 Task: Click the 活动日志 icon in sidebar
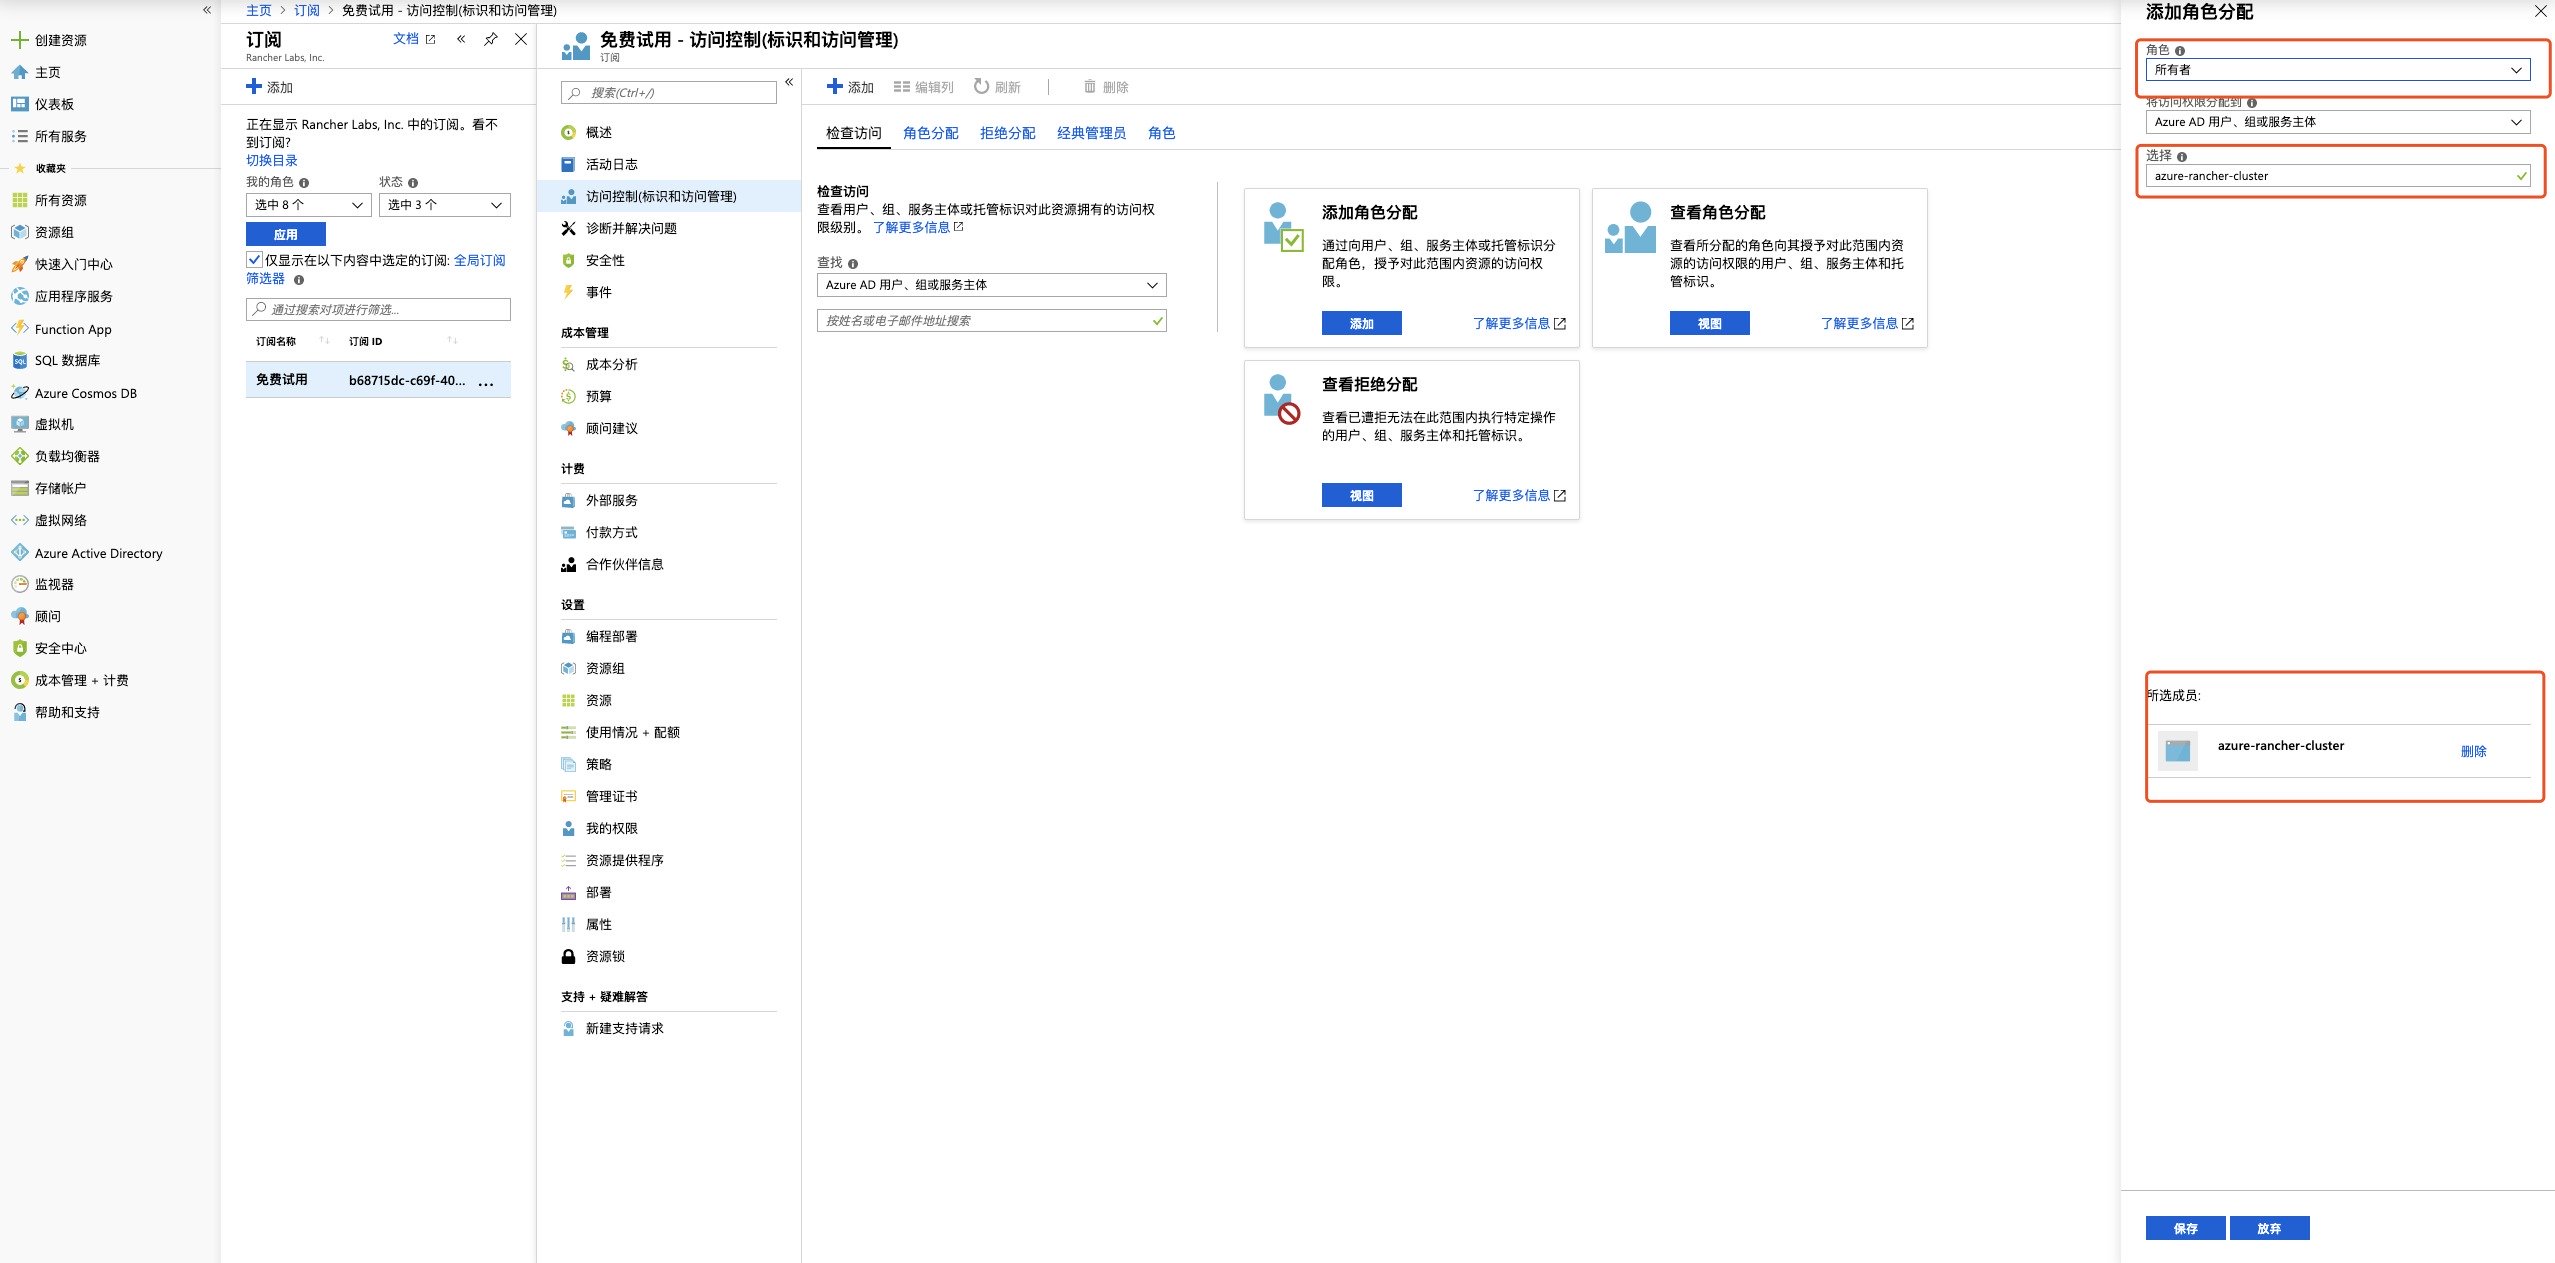point(567,163)
